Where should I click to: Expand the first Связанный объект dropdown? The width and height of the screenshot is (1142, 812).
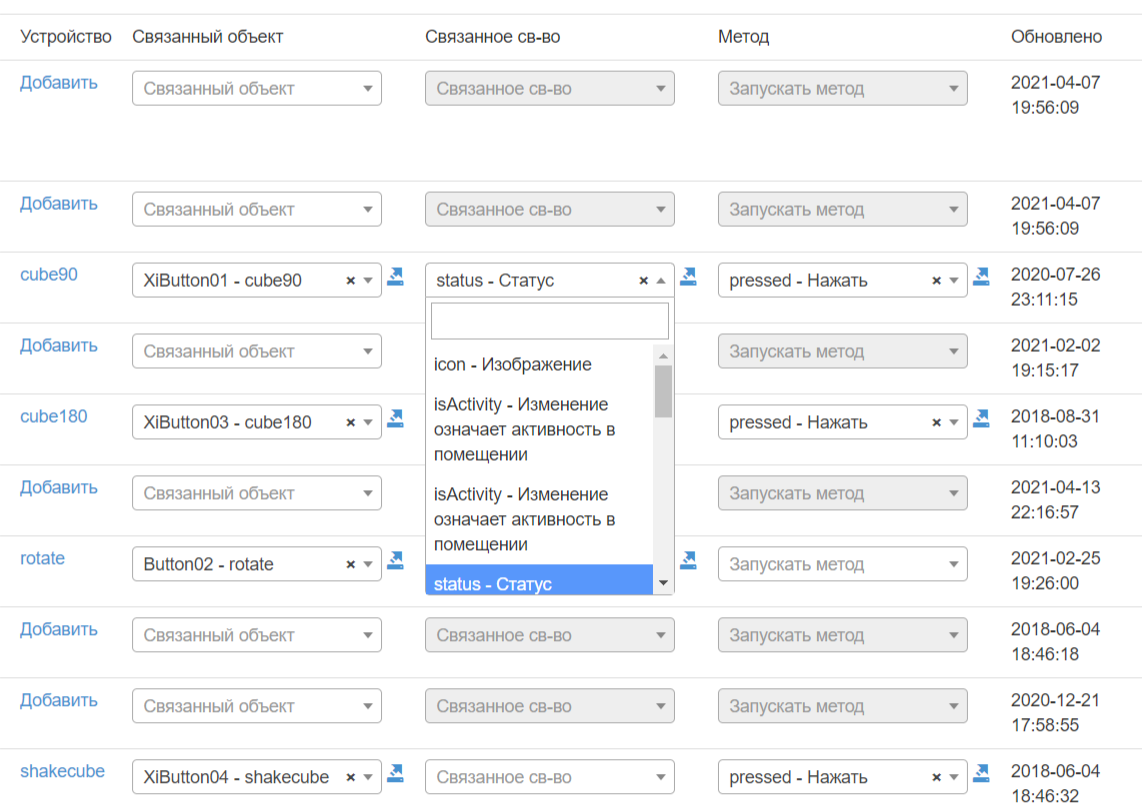[256, 88]
